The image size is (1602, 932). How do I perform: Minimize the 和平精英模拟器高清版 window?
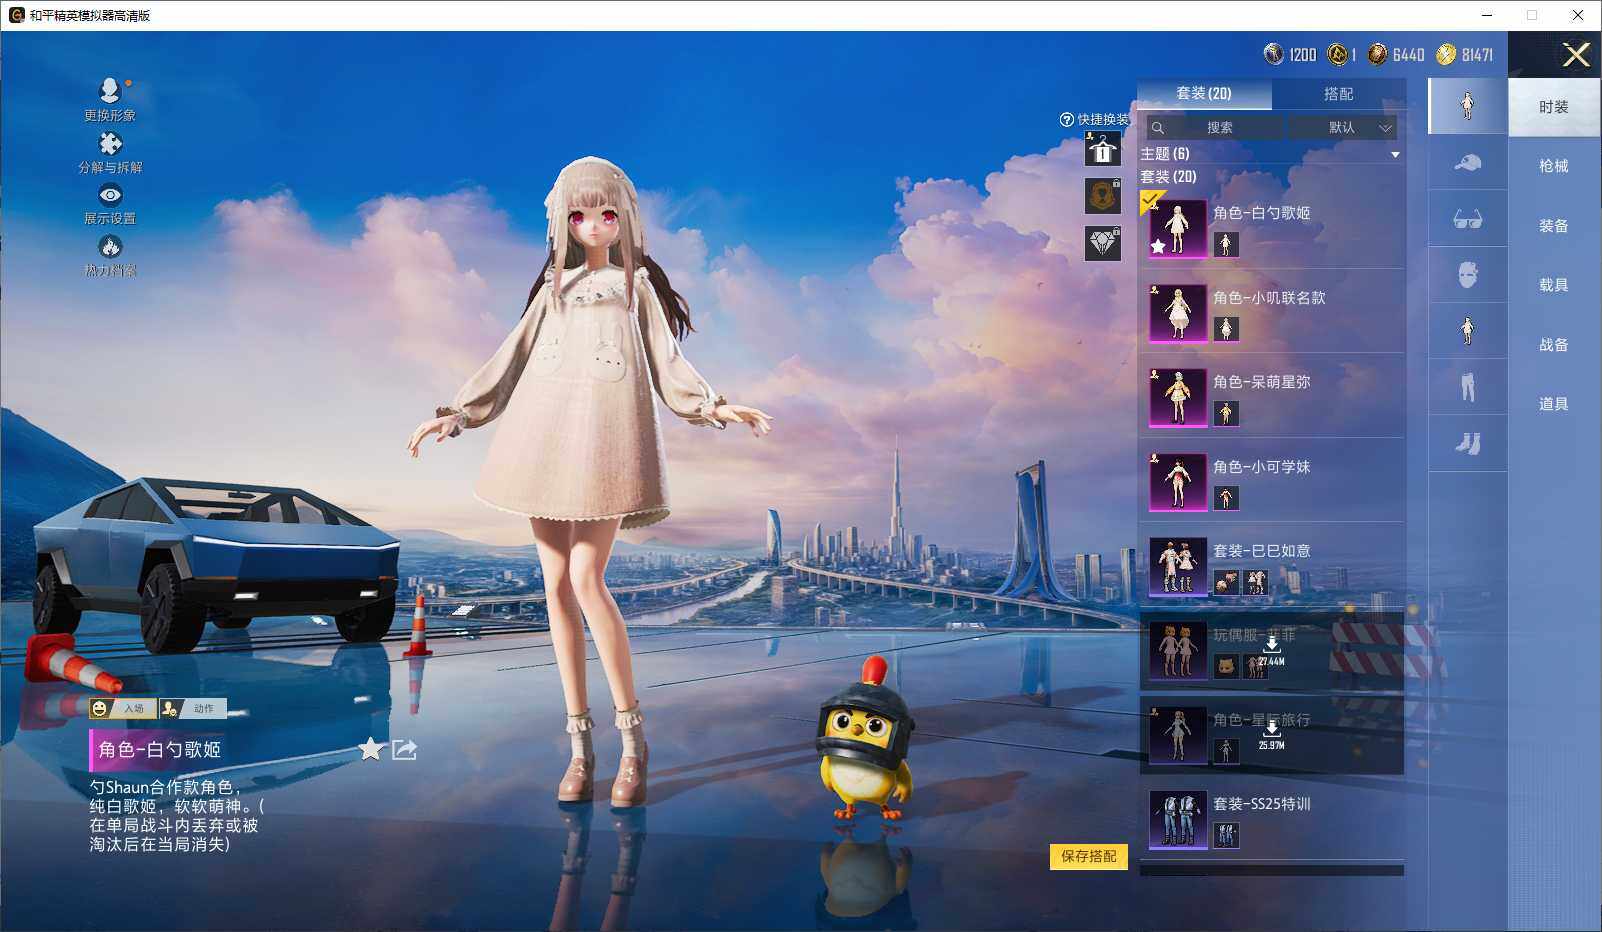[x=1487, y=15]
